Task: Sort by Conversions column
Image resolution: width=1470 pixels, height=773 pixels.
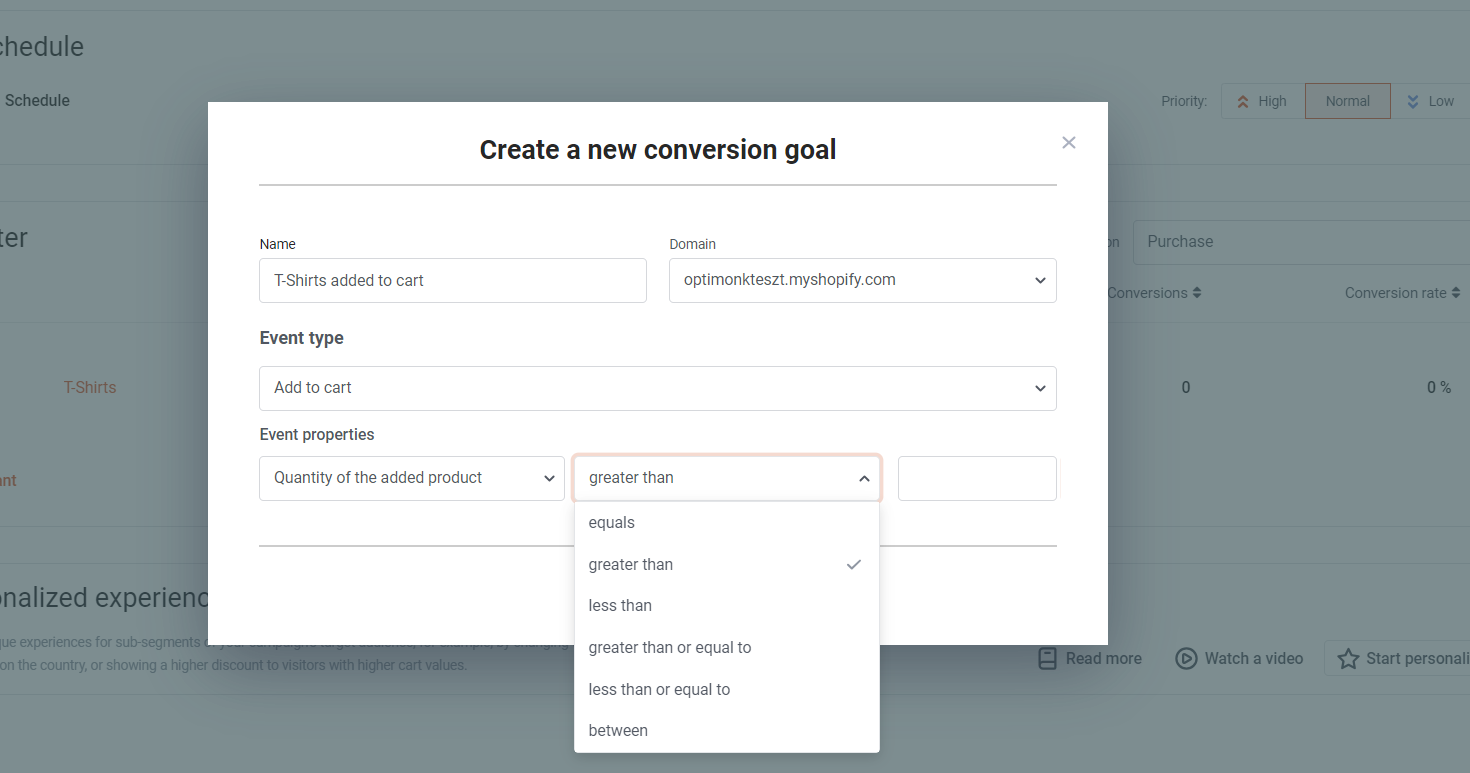Action: 1154,293
